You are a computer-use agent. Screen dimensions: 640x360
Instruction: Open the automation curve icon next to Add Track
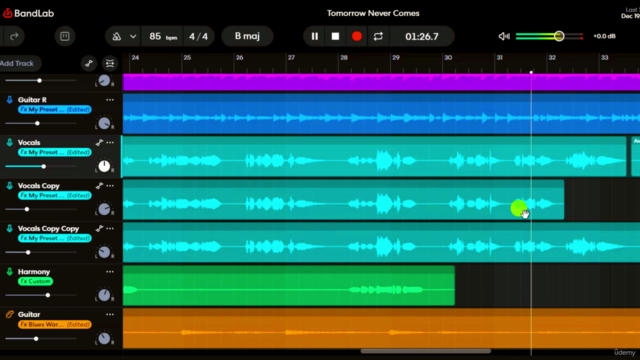pyautogui.click(x=89, y=63)
